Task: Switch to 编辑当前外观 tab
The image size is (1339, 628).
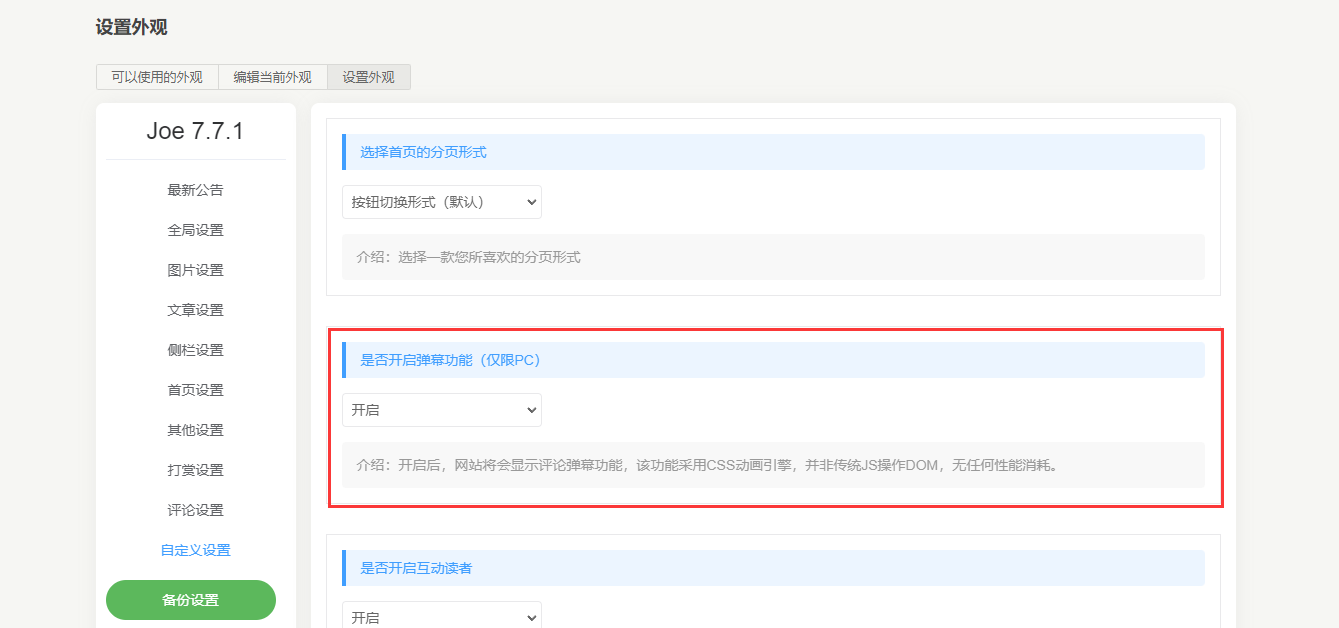Action: coord(272,77)
